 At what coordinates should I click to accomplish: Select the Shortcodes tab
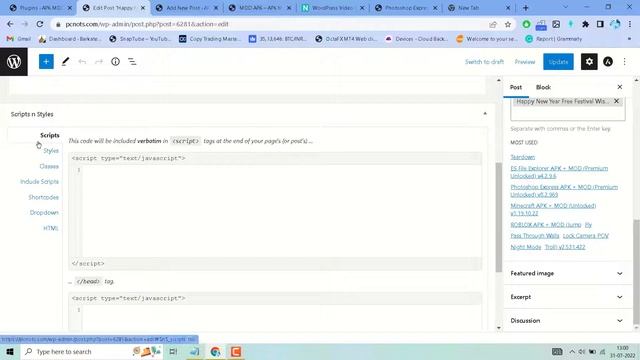pyautogui.click(x=44, y=197)
